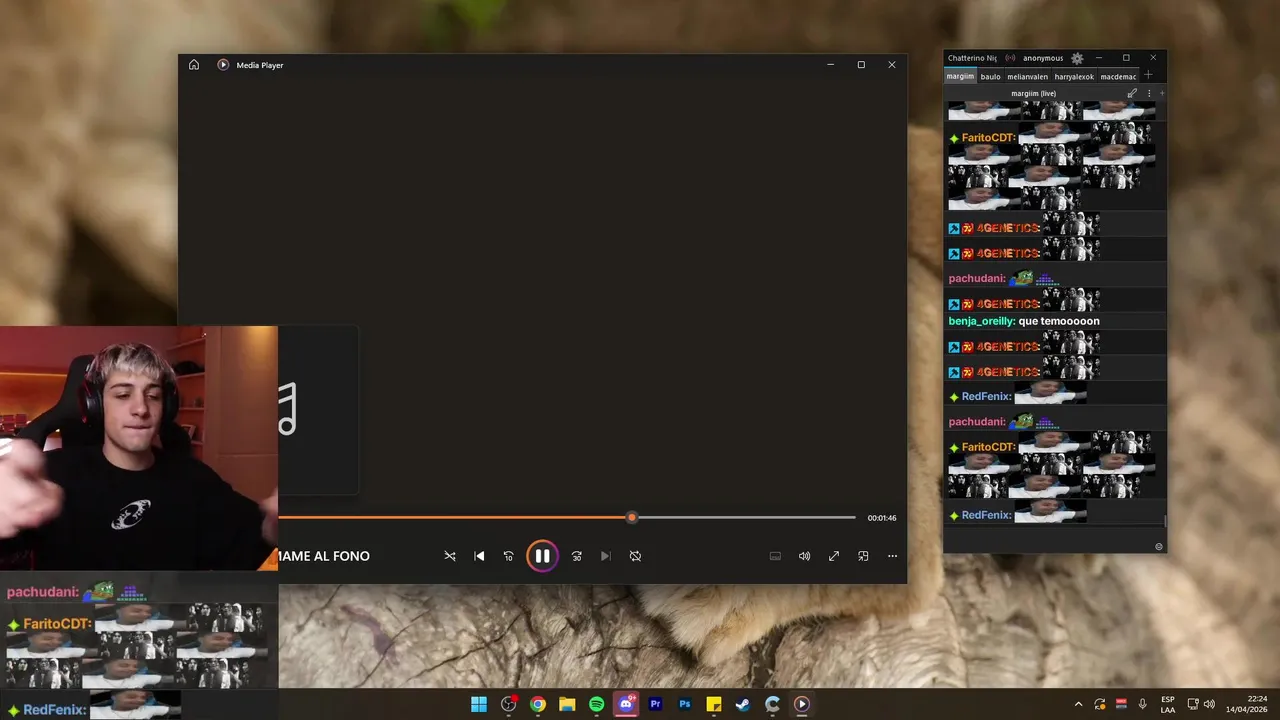Screen dimensions: 1280x720
Task: Go to previous track in Media Player
Action: [x=479, y=556]
